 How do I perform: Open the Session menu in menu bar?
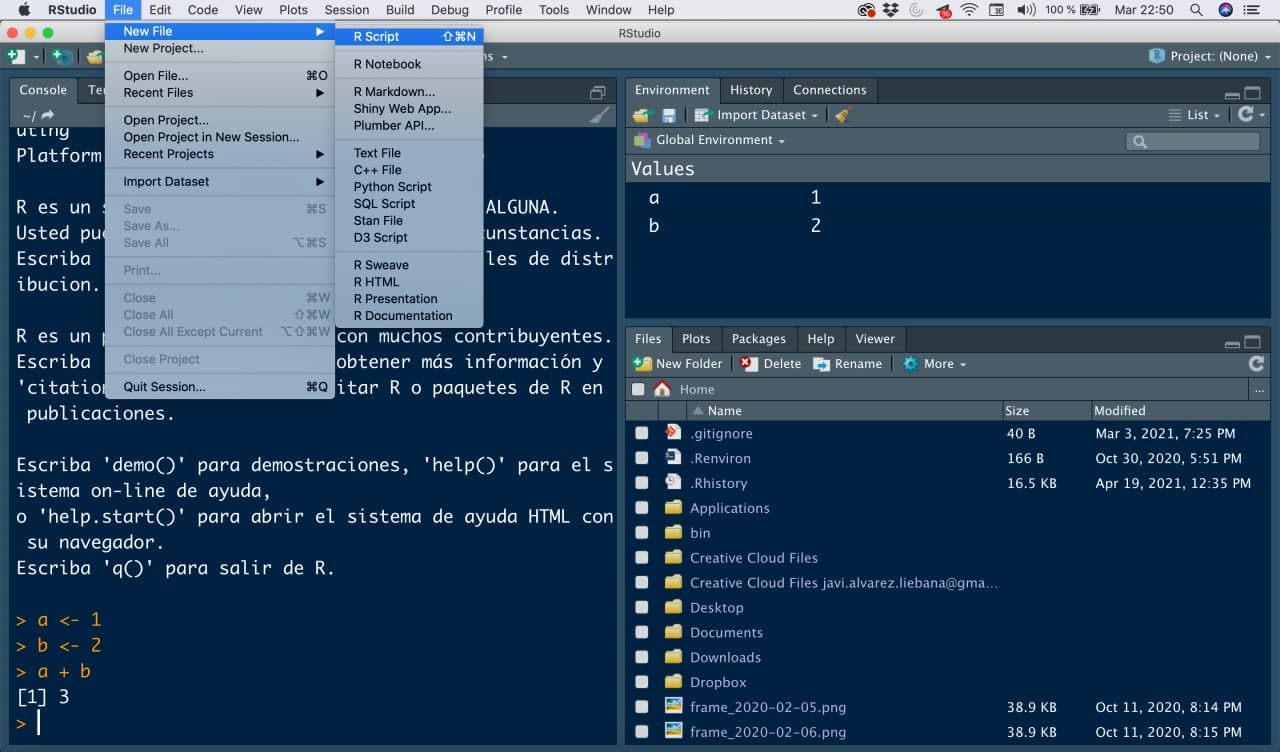[x=347, y=10]
